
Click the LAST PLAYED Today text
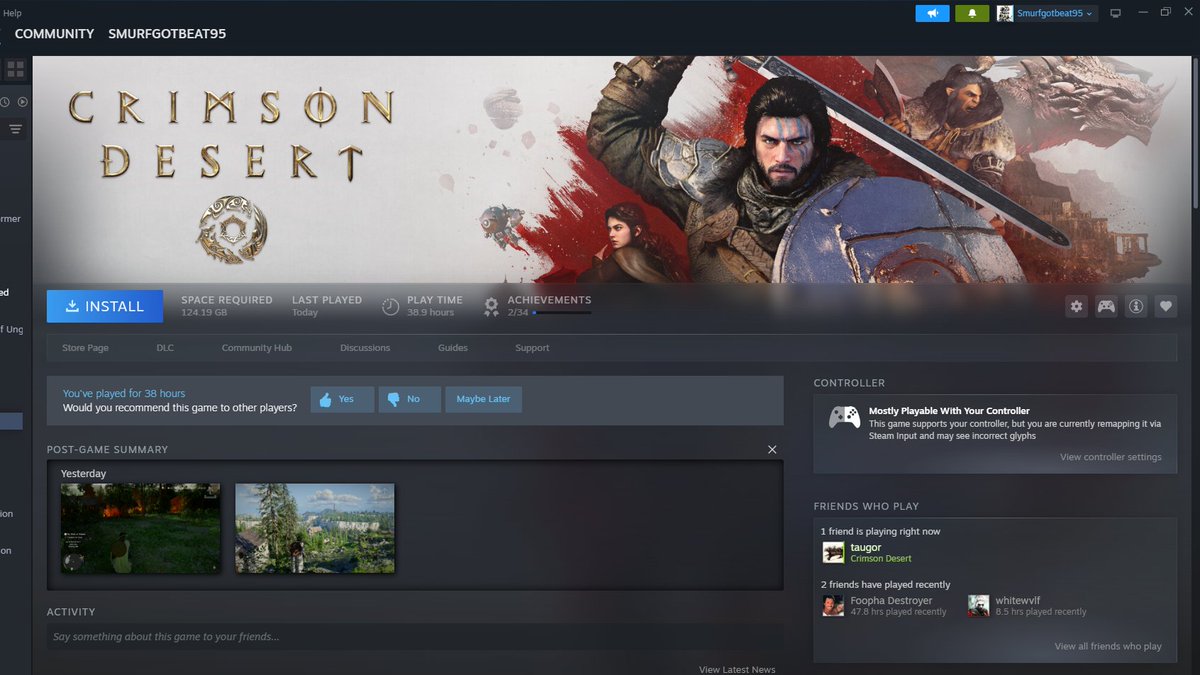[327, 306]
